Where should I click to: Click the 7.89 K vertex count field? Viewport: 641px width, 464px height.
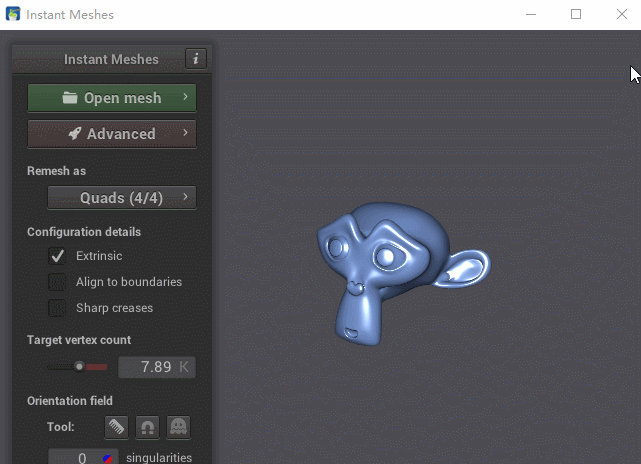click(157, 367)
